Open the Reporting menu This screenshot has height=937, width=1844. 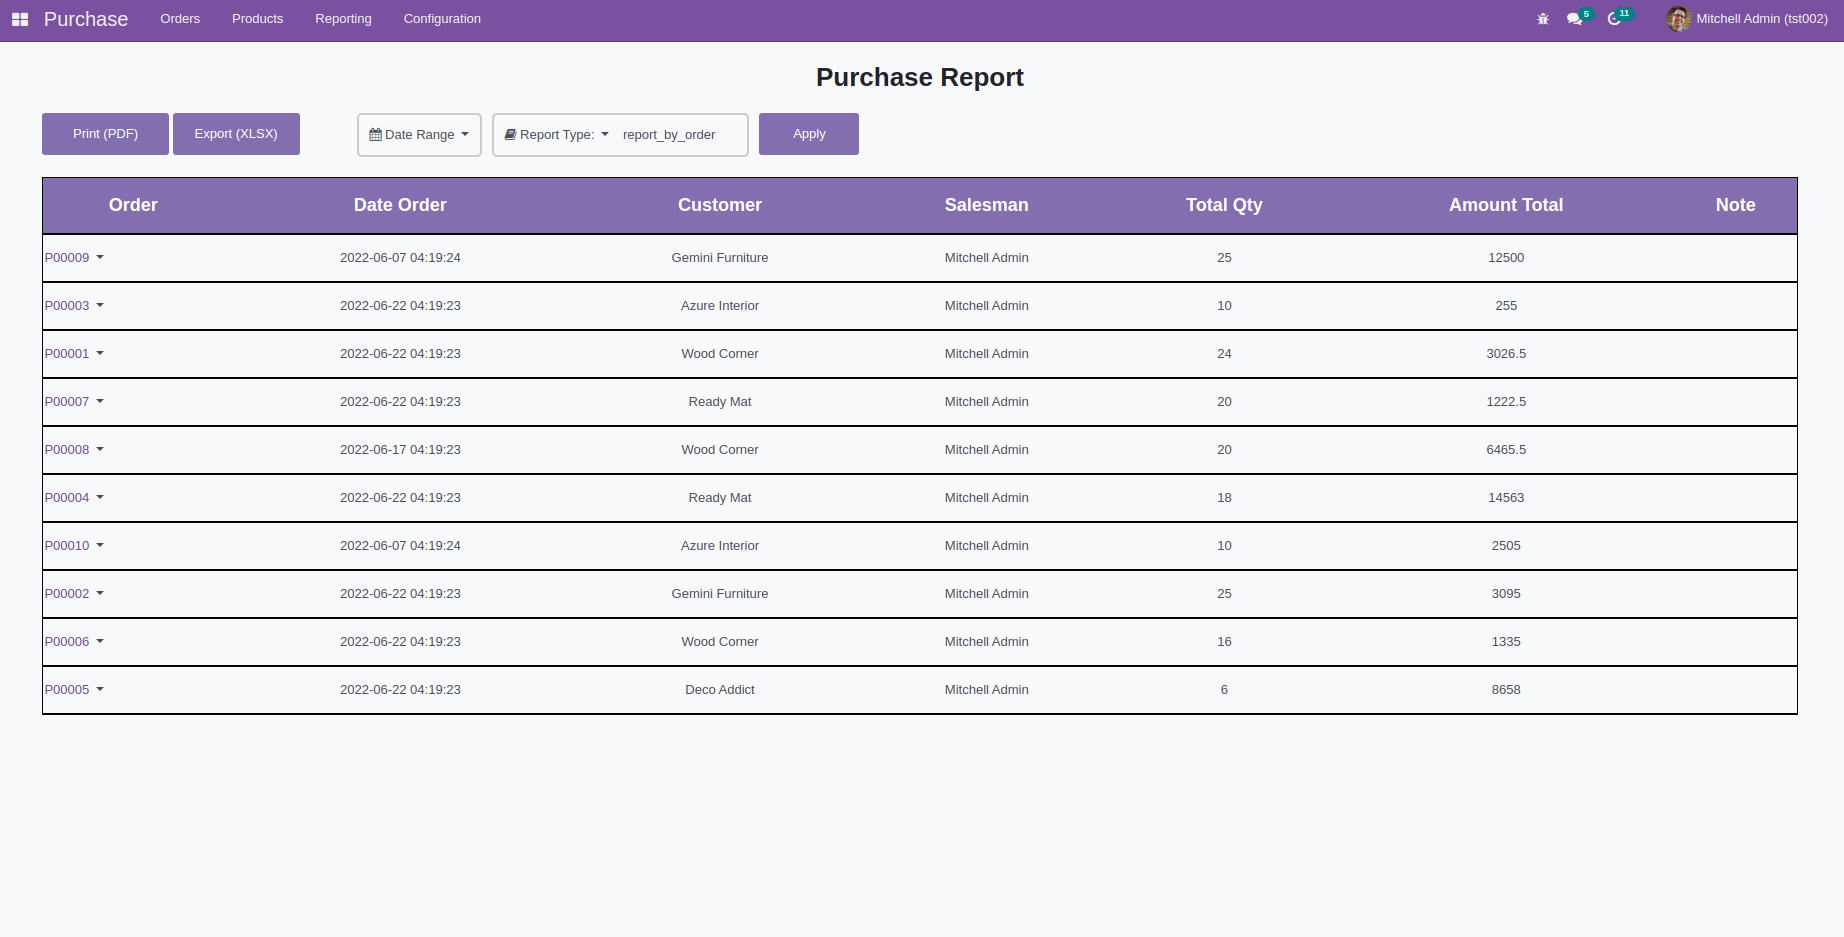[343, 19]
